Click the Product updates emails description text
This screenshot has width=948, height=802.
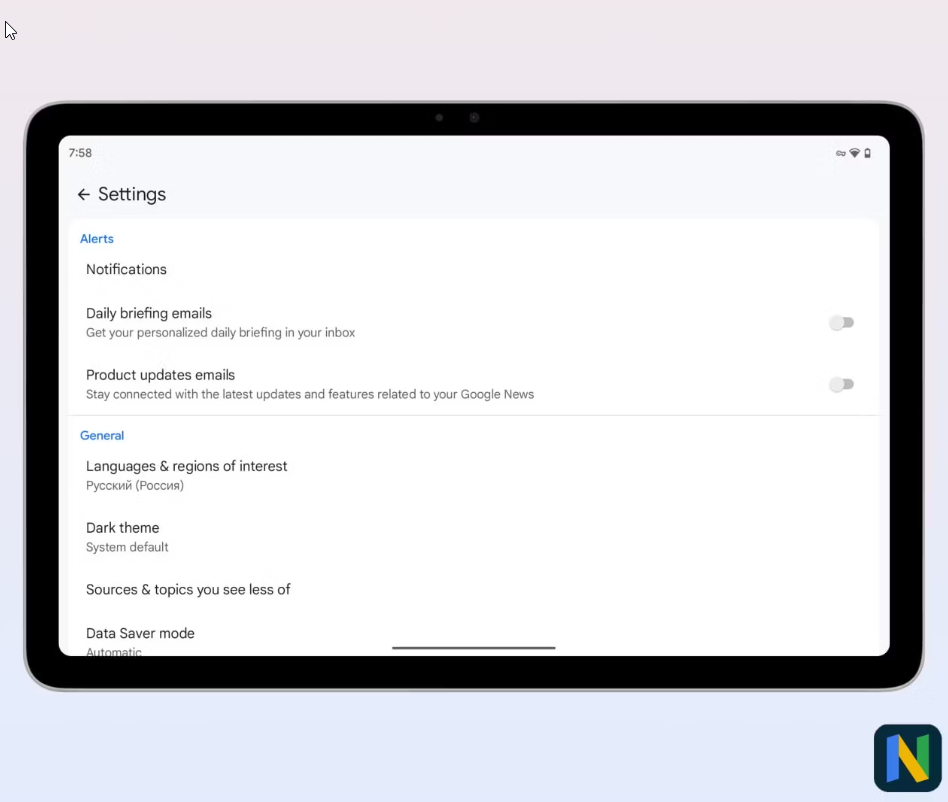[x=309, y=395]
